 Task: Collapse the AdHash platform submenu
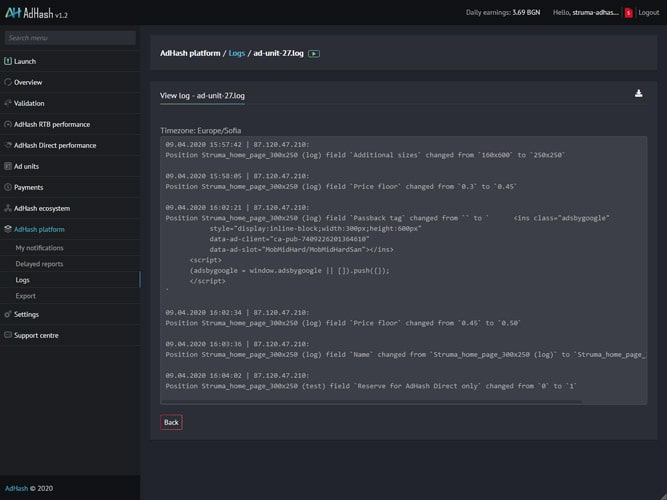[x=38, y=229]
